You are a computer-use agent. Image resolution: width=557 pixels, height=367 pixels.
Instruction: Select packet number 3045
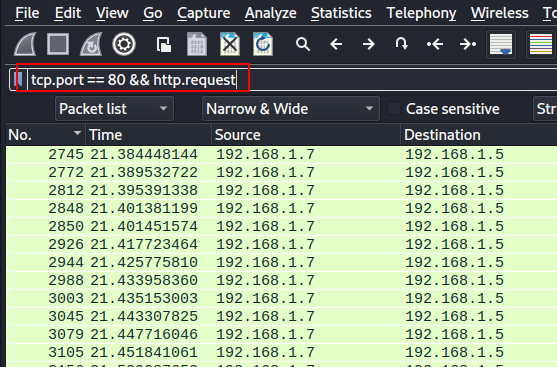(x=281, y=316)
